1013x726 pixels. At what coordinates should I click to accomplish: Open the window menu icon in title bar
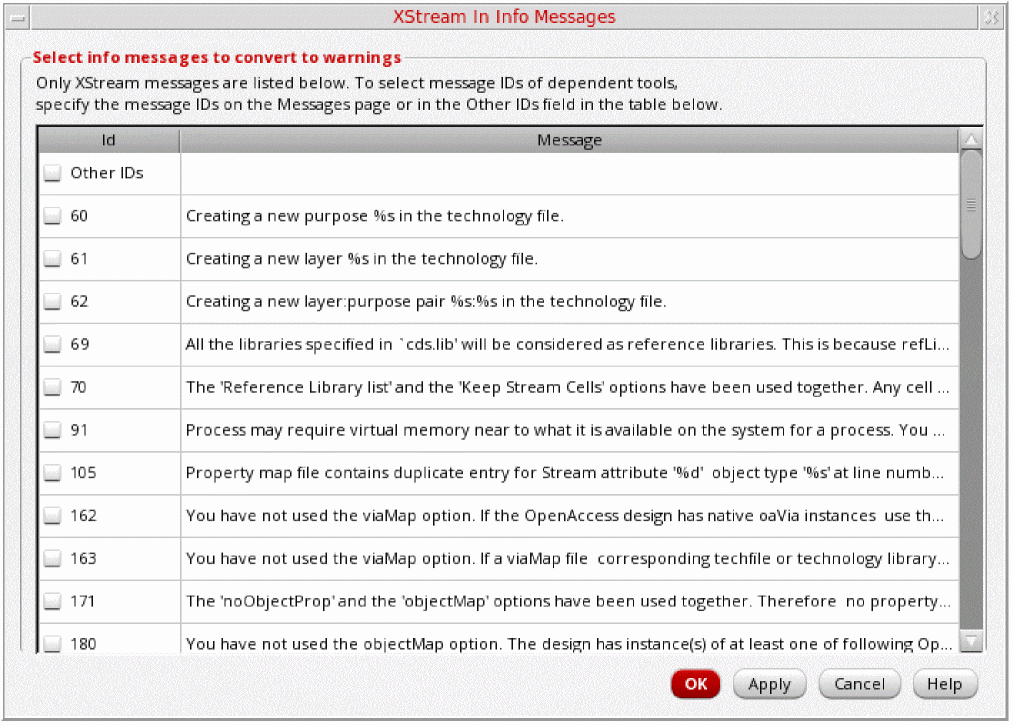click(x=18, y=17)
